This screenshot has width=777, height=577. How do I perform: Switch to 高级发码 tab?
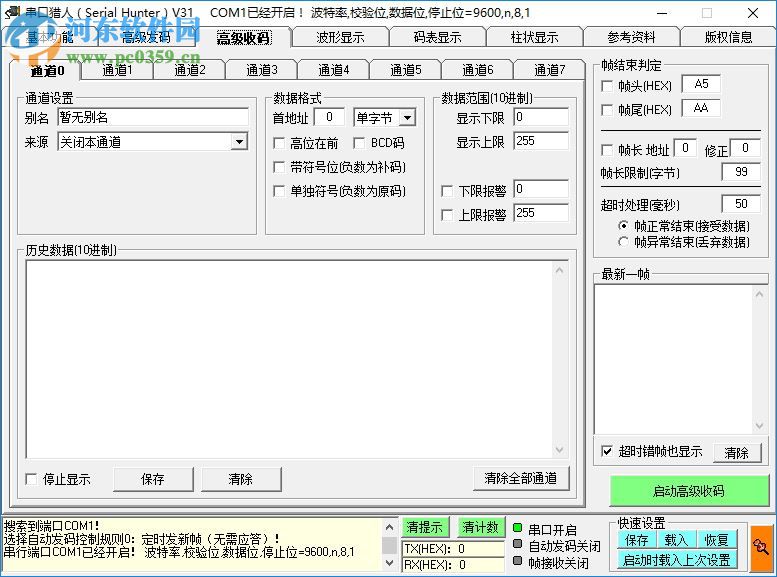[146, 37]
